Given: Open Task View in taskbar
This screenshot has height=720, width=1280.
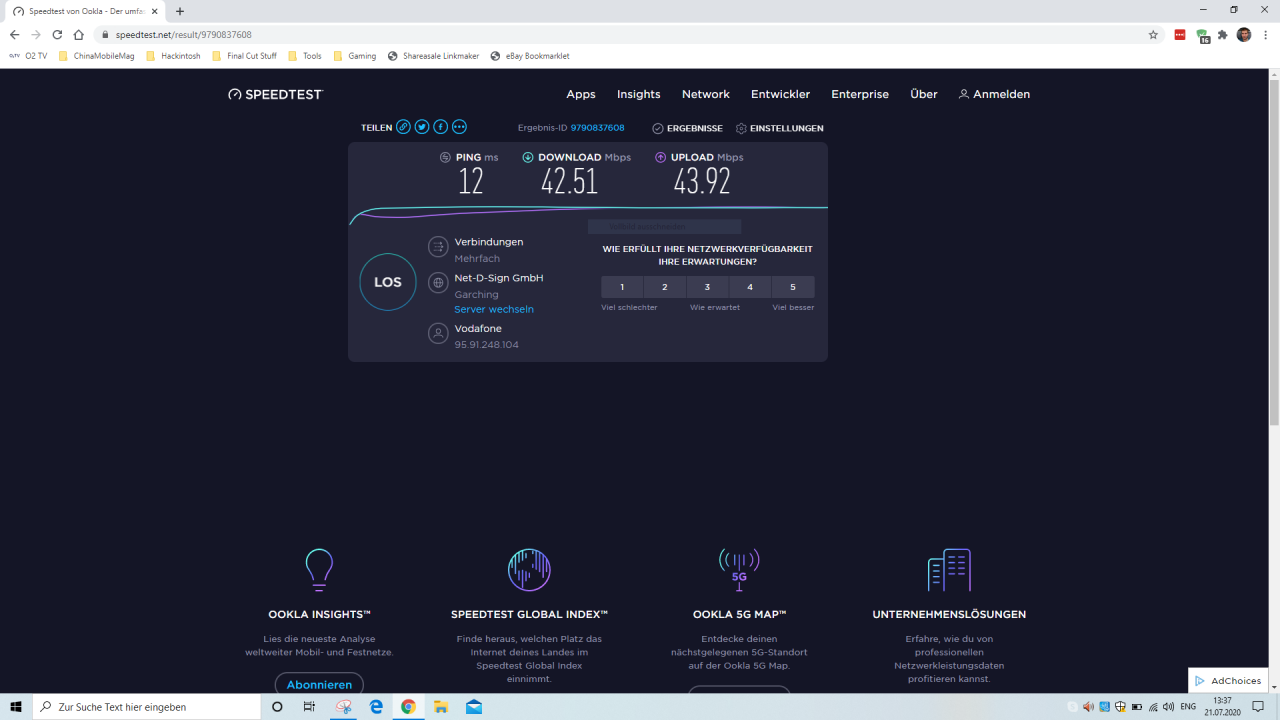Looking at the screenshot, I should pos(309,706).
